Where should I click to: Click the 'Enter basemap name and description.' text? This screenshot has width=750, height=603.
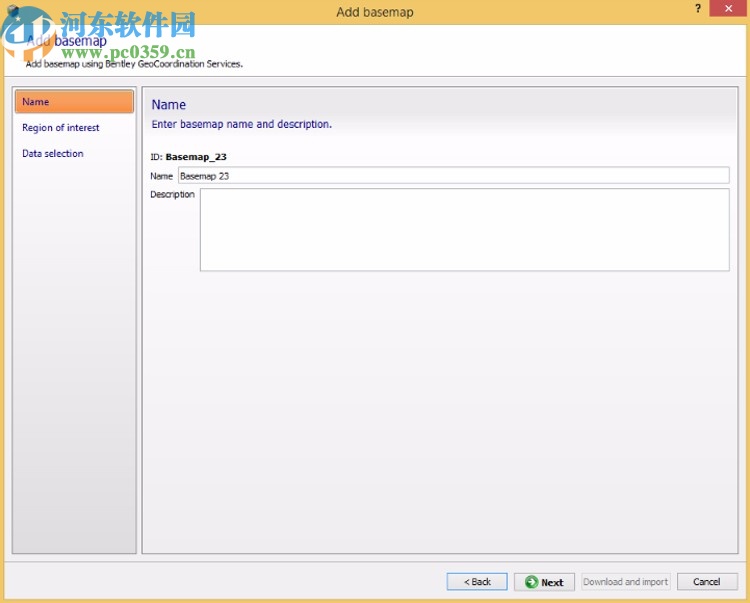click(242, 124)
